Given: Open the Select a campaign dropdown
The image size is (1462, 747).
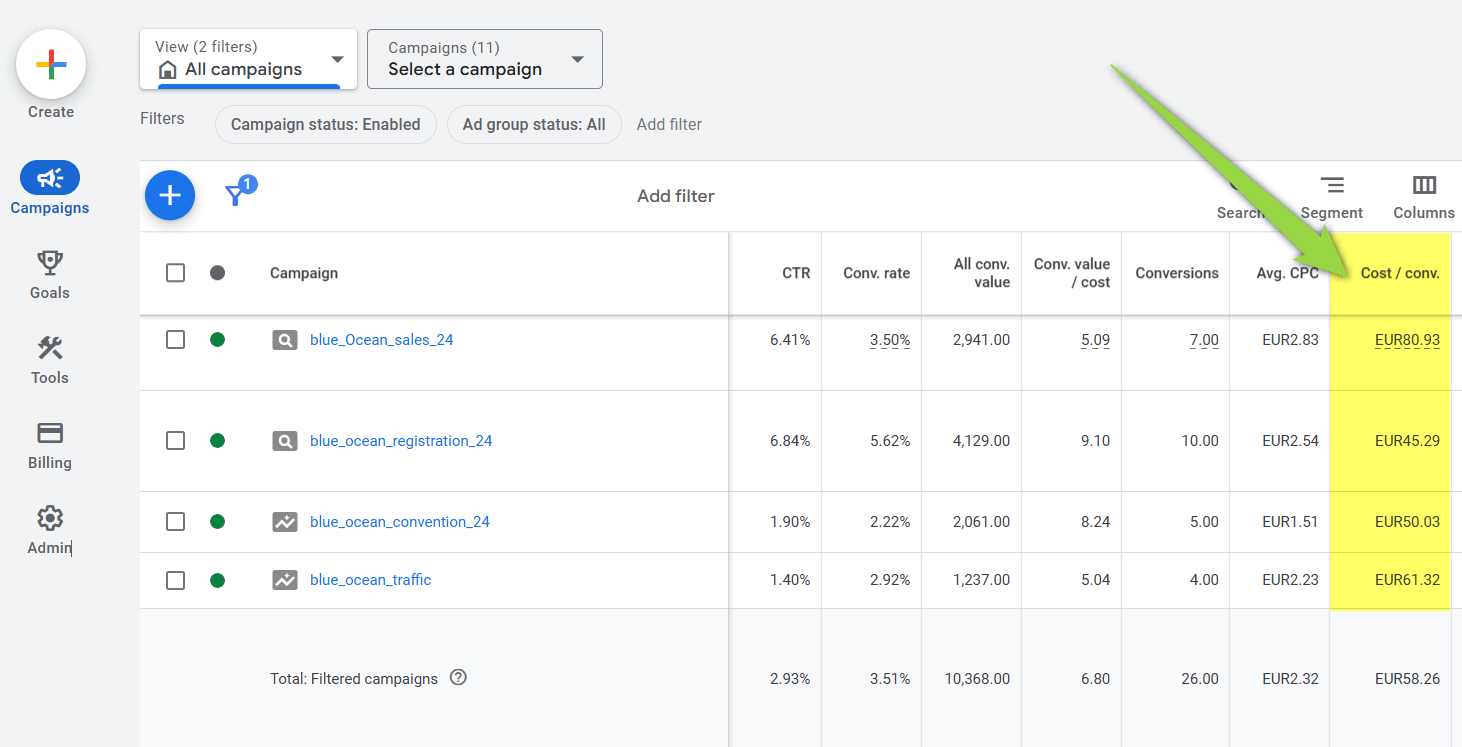Looking at the screenshot, I should click(484, 58).
